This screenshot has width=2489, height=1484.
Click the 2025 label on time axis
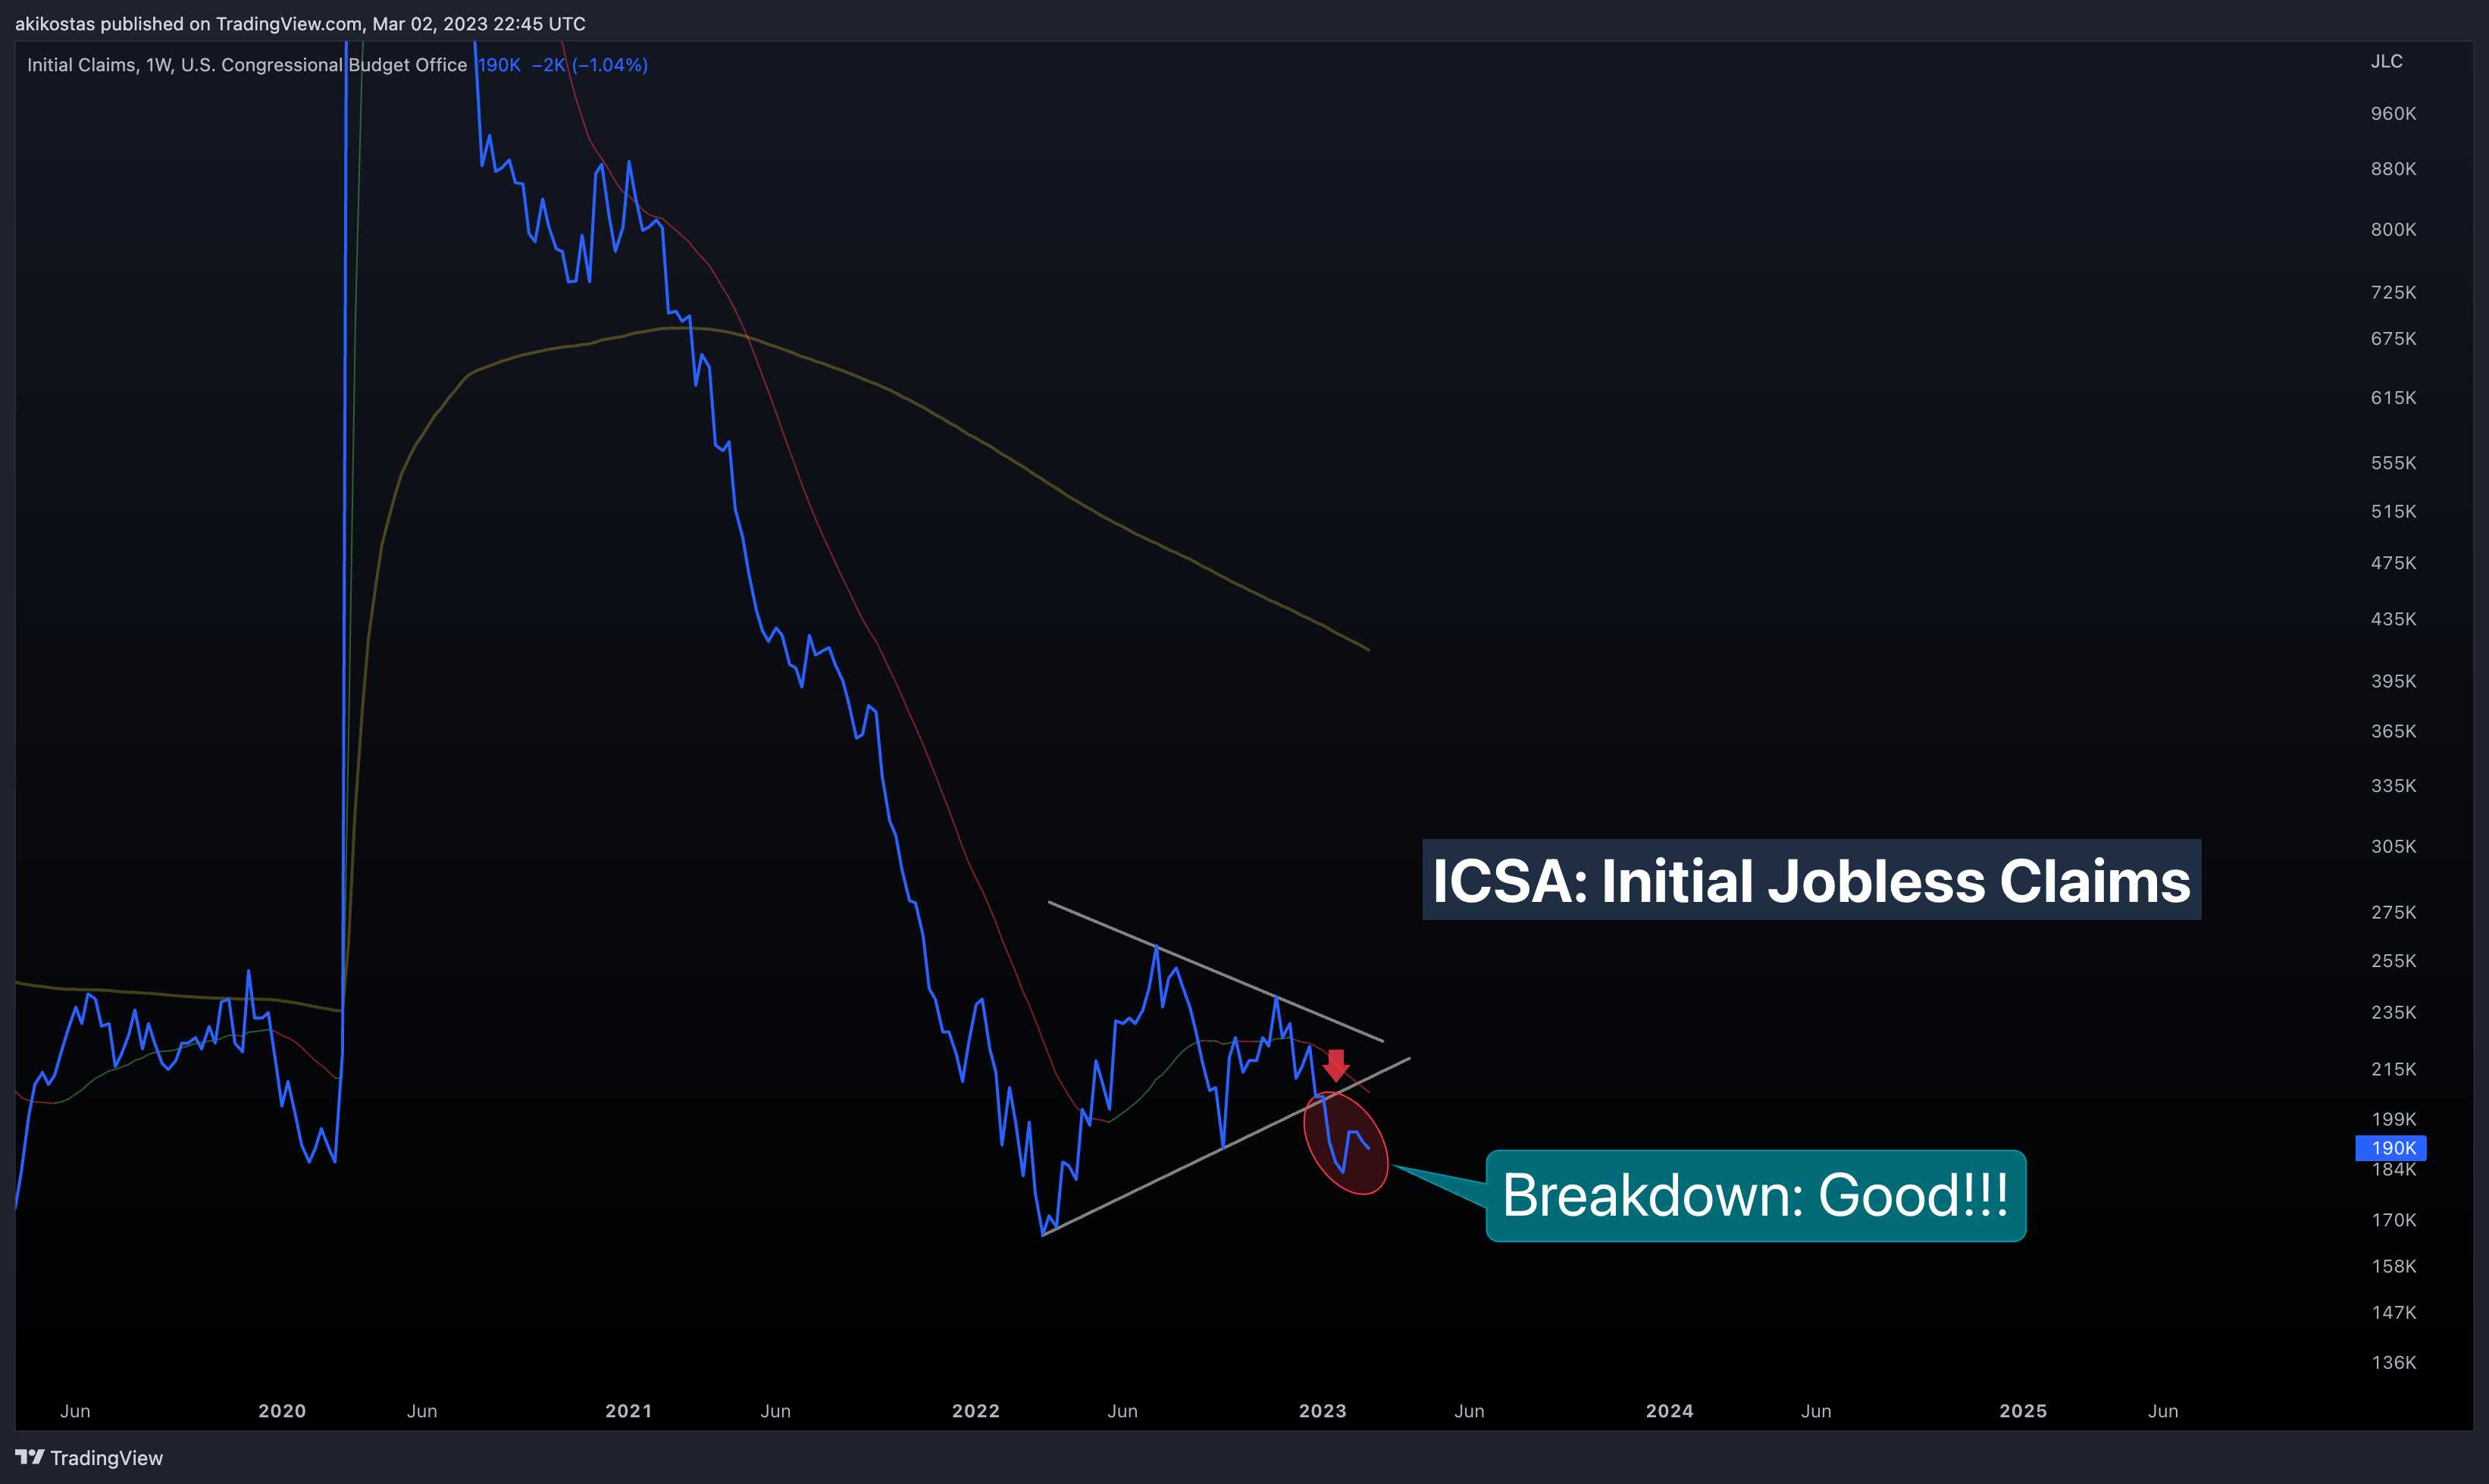click(2022, 1411)
